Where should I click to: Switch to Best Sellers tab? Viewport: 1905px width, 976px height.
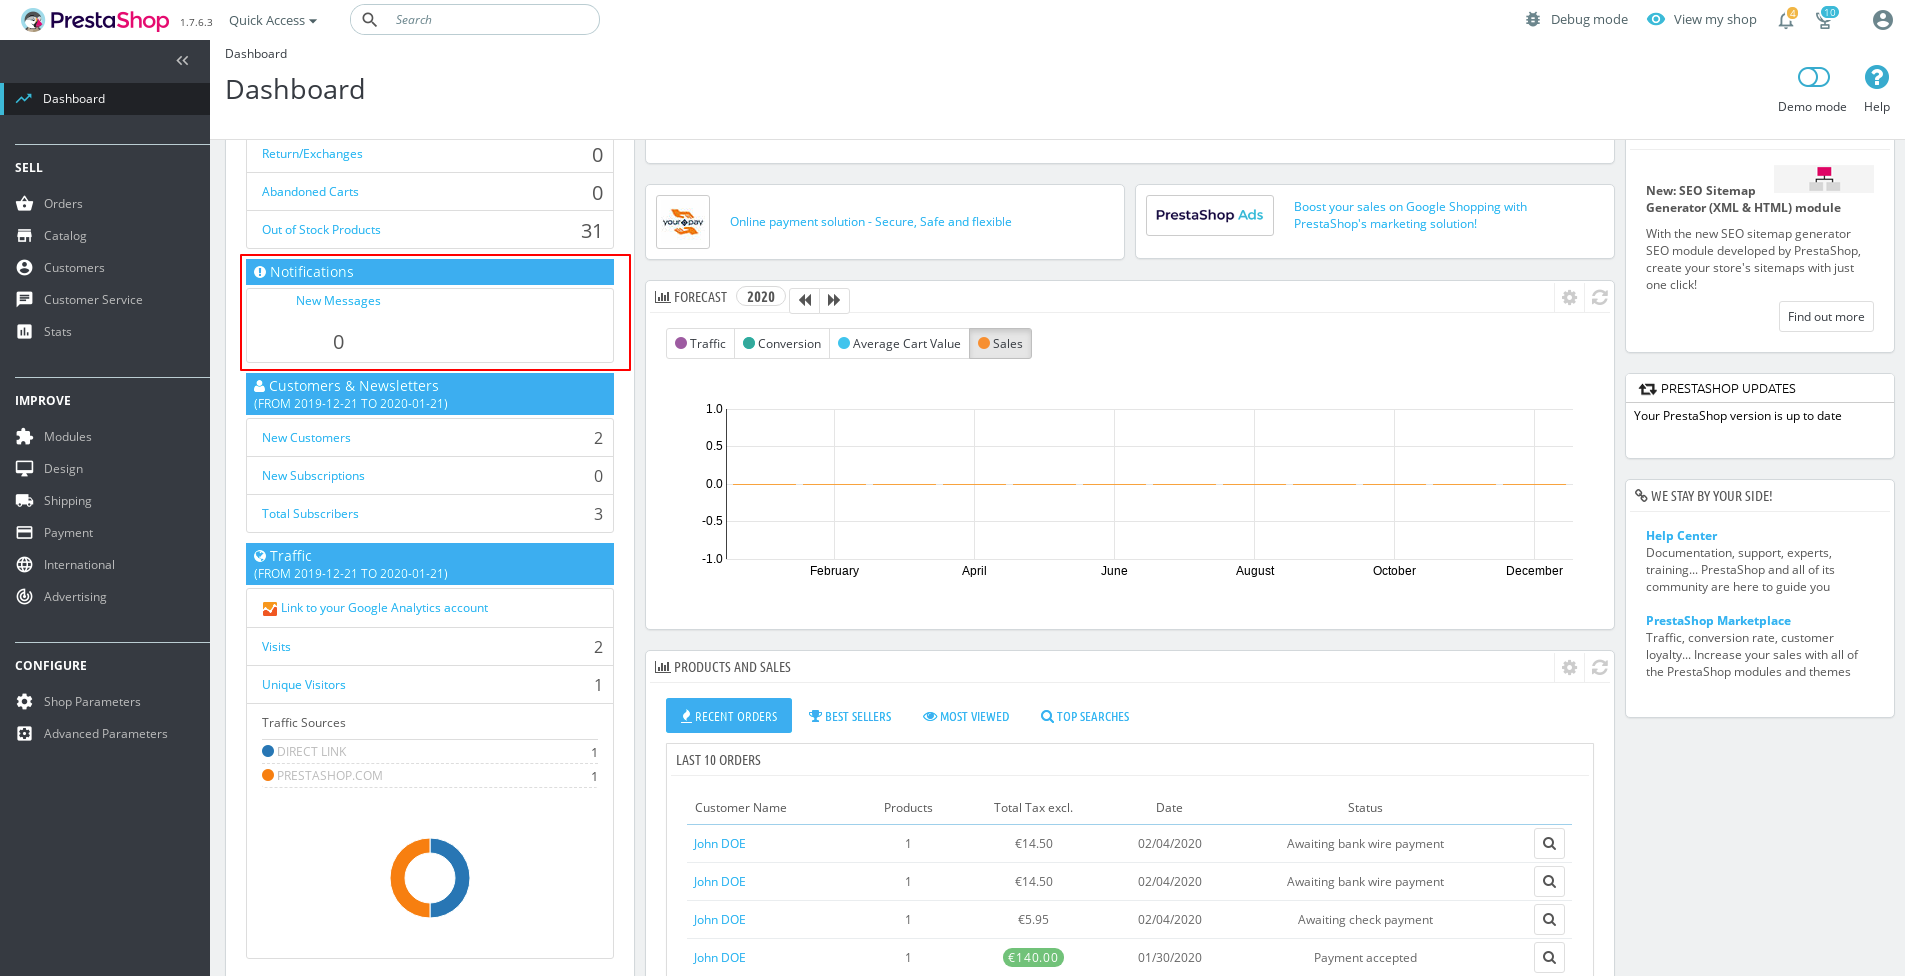[x=850, y=717]
